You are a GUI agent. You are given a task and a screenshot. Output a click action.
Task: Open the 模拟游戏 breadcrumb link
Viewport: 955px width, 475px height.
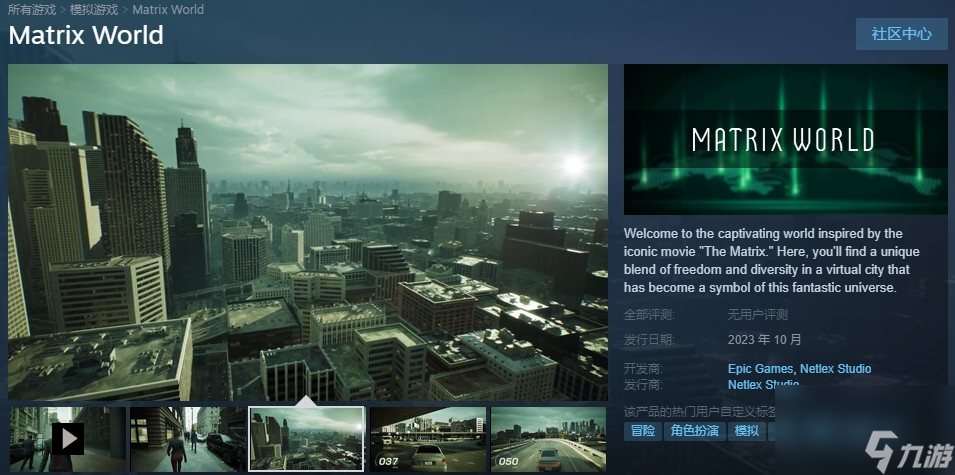tap(94, 10)
